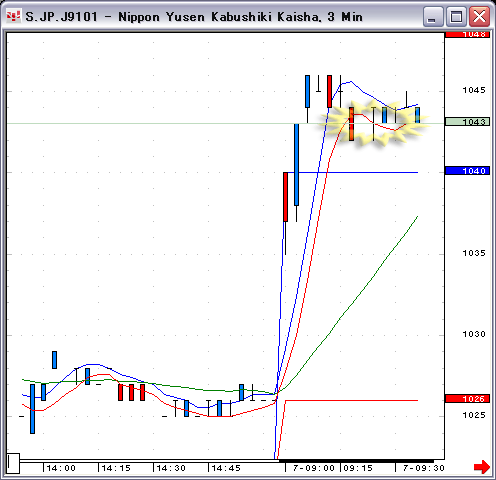Click the red scroll-forward arrow

(x=482, y=467)
